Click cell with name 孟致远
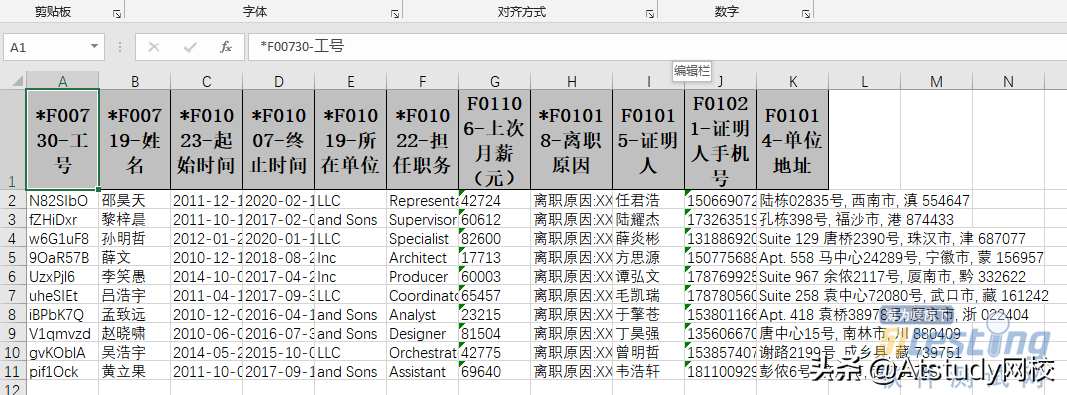This screenshot has width=1067, height=395. point(135,315)
